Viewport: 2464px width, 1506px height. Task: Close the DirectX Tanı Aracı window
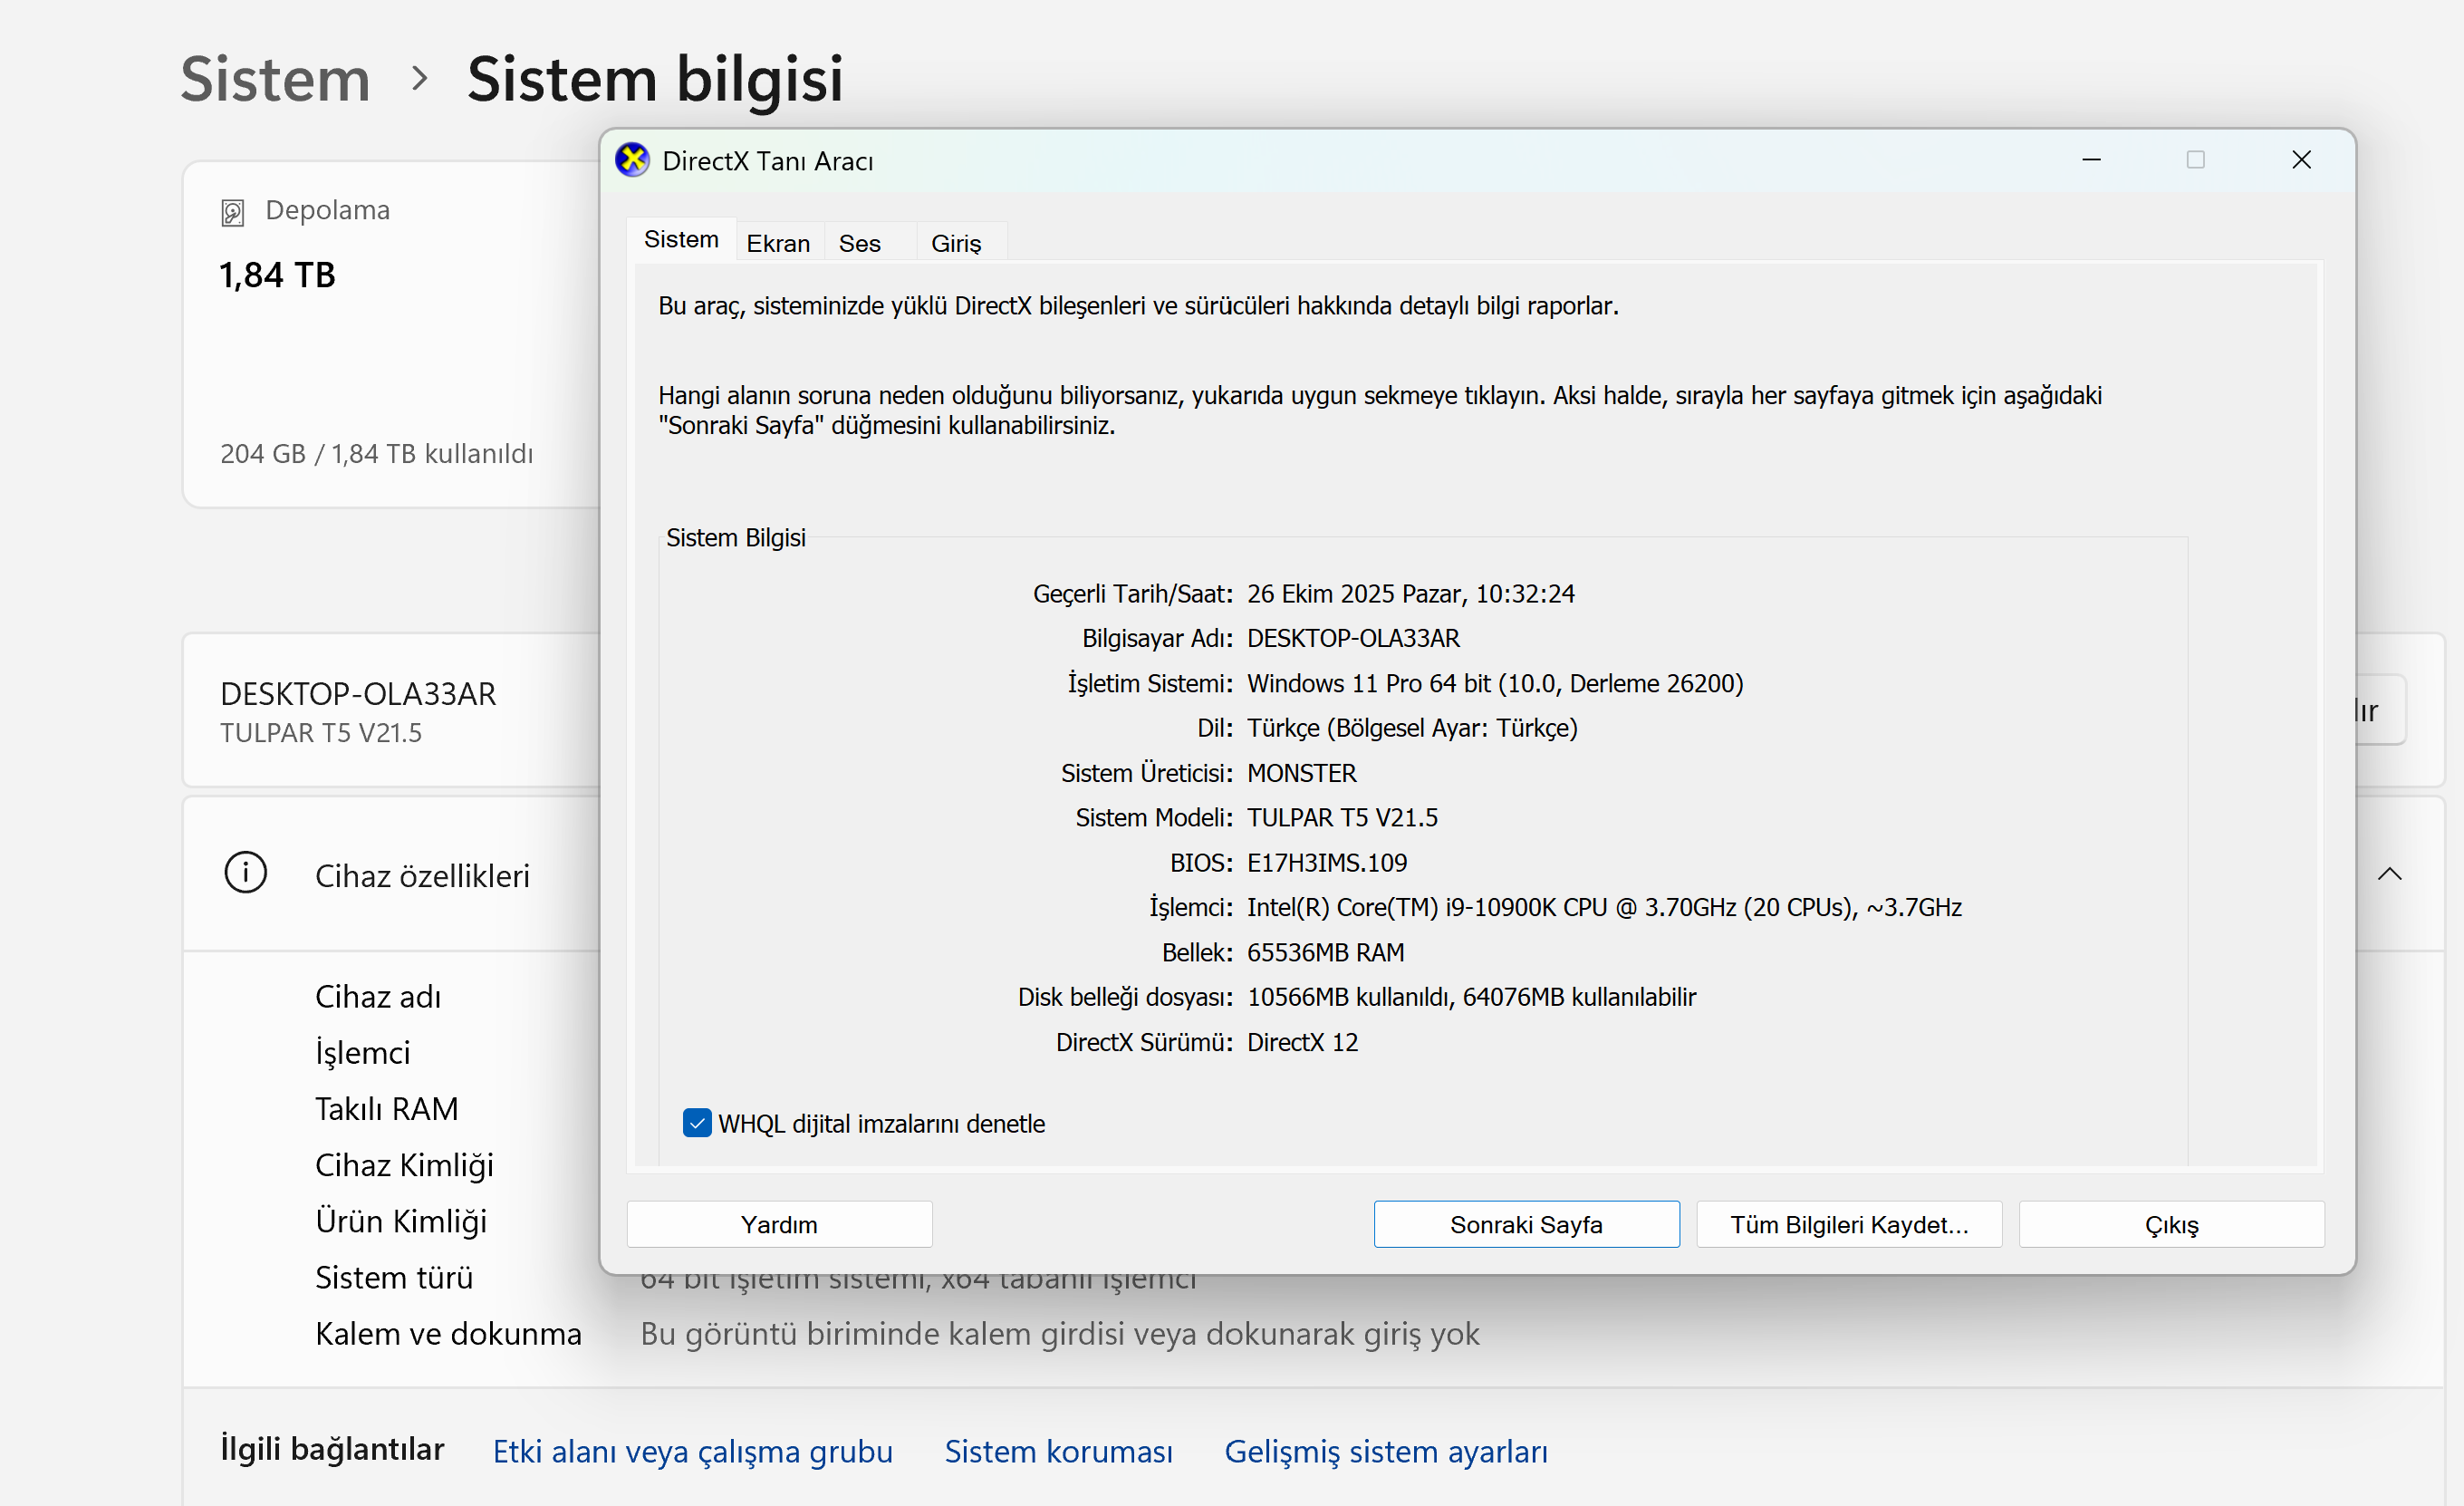2301,160
